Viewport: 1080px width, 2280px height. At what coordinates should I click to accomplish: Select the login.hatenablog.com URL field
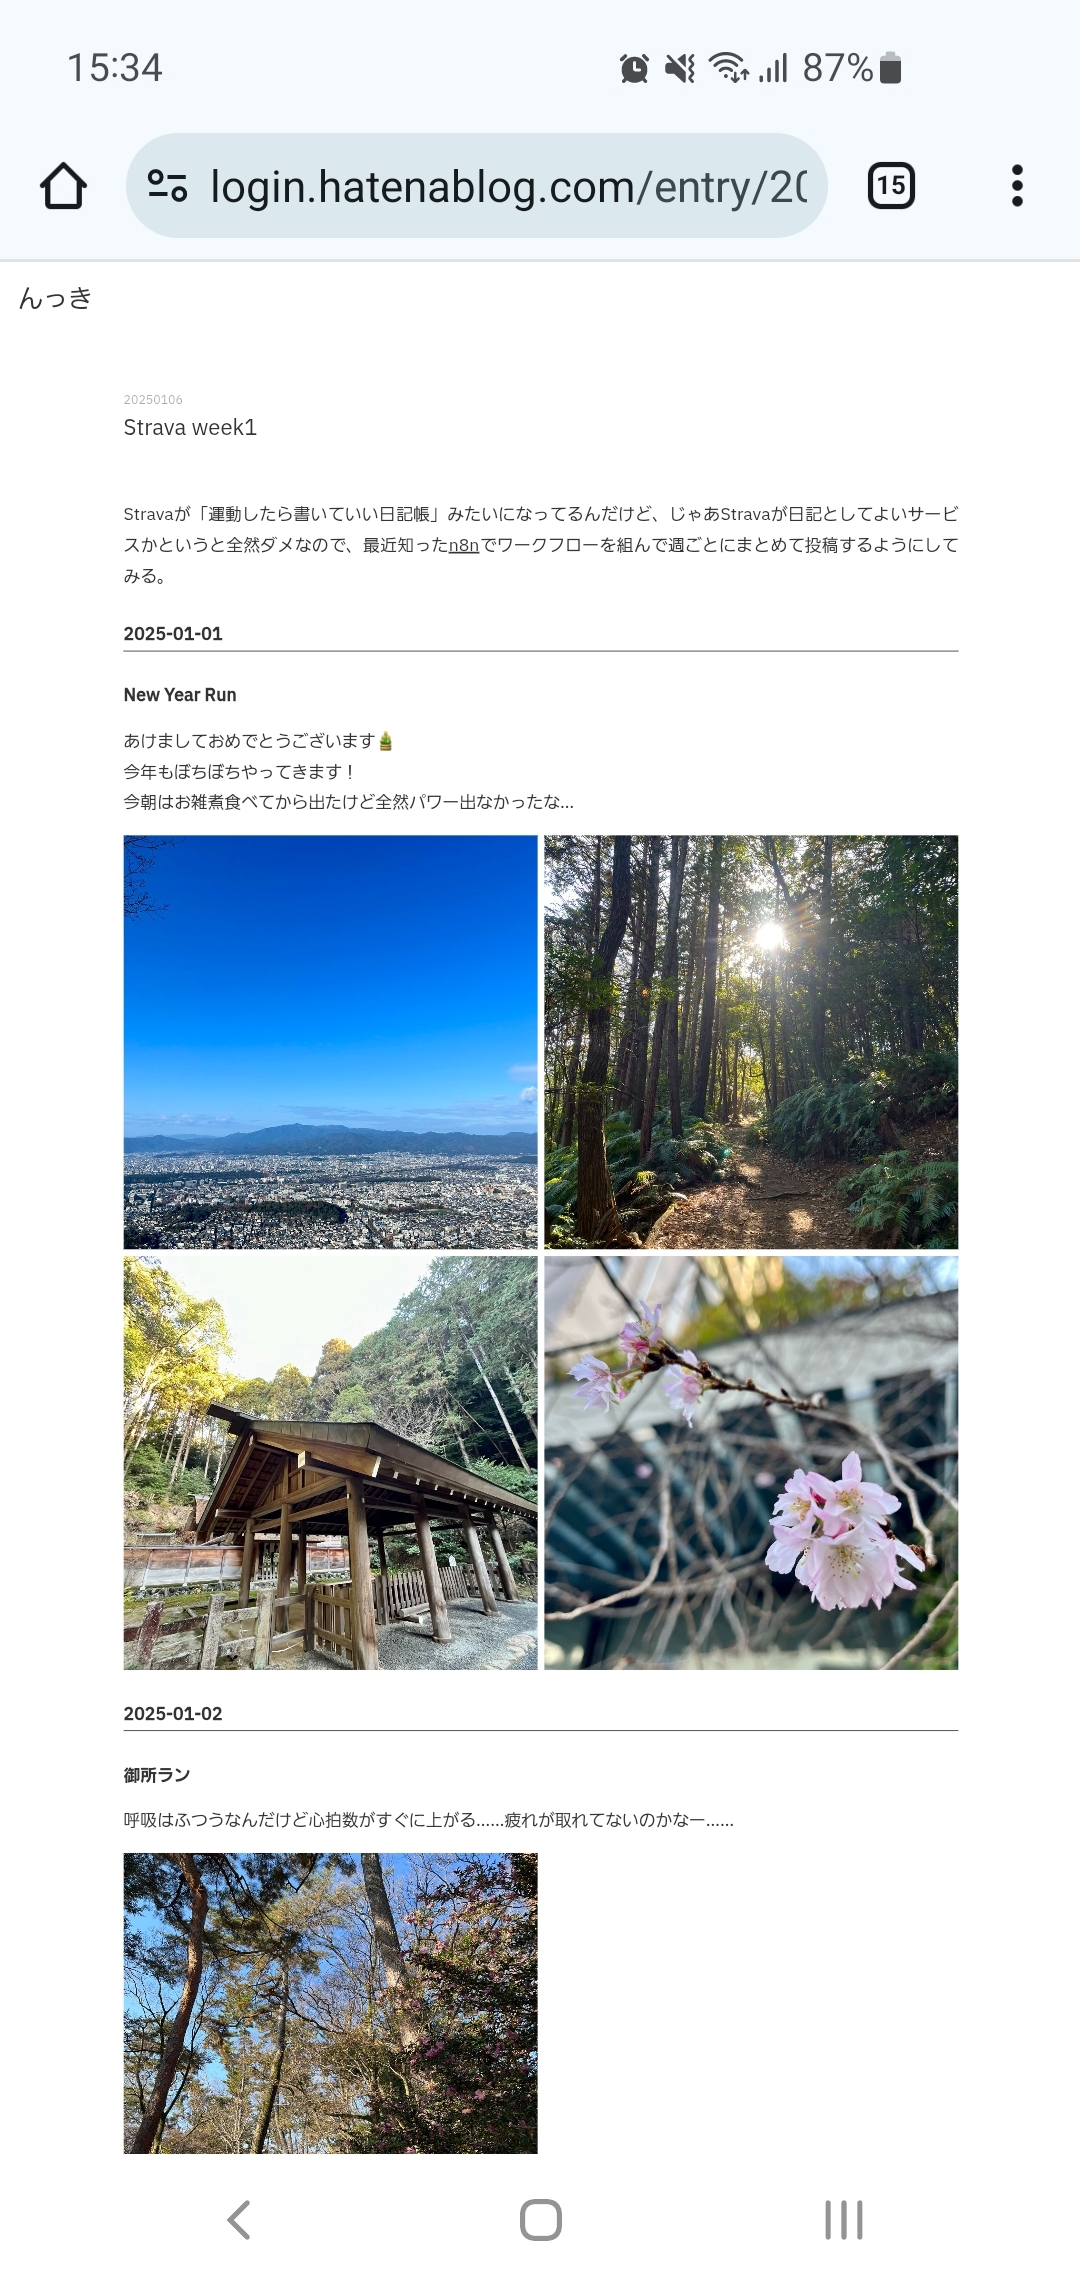476,186
